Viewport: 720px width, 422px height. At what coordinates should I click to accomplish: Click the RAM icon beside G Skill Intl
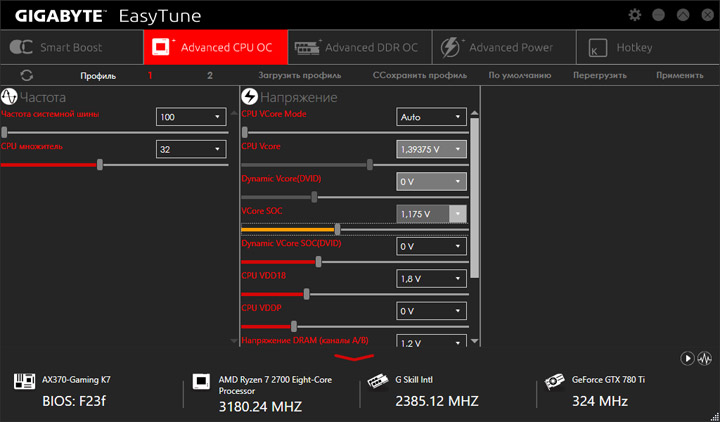point(378,381)
